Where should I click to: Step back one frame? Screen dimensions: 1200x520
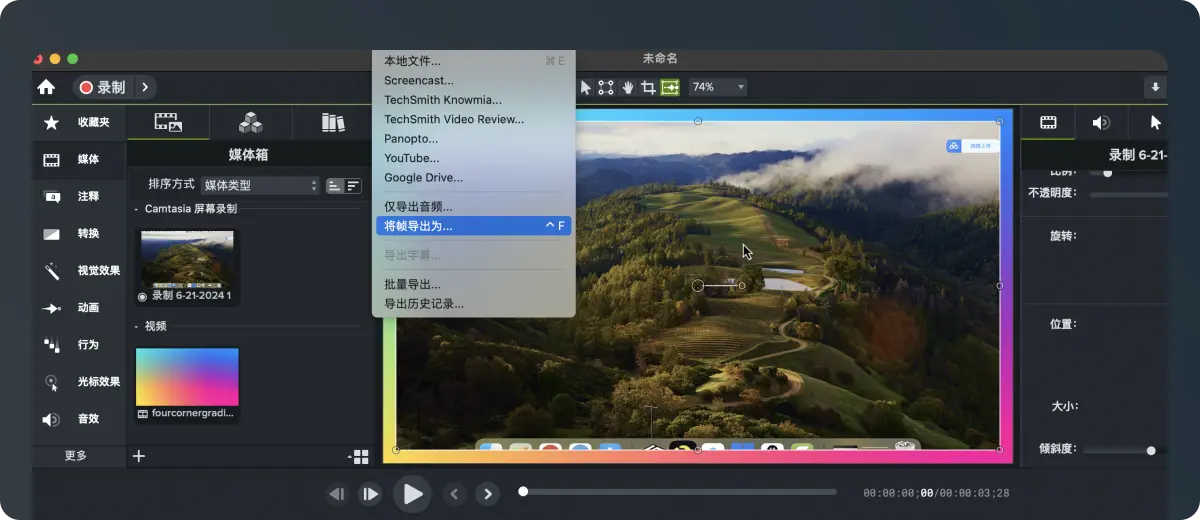[337, 493]
